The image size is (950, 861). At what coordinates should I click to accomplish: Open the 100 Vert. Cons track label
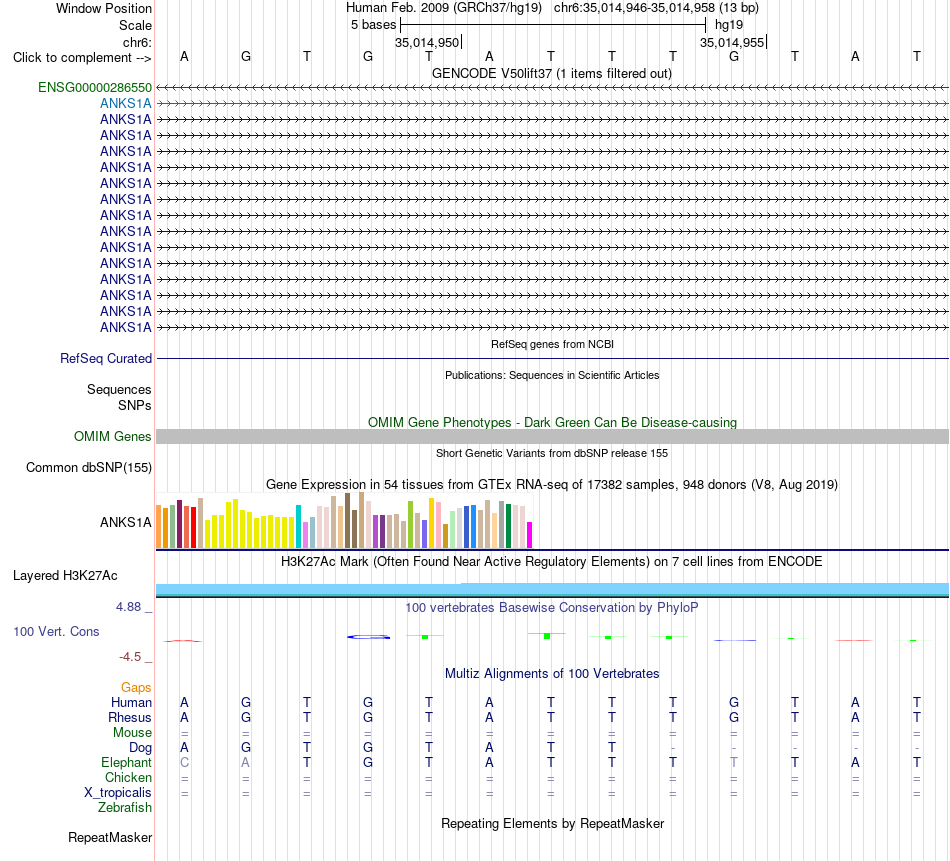pyautogui.click(x=56, y=631)
